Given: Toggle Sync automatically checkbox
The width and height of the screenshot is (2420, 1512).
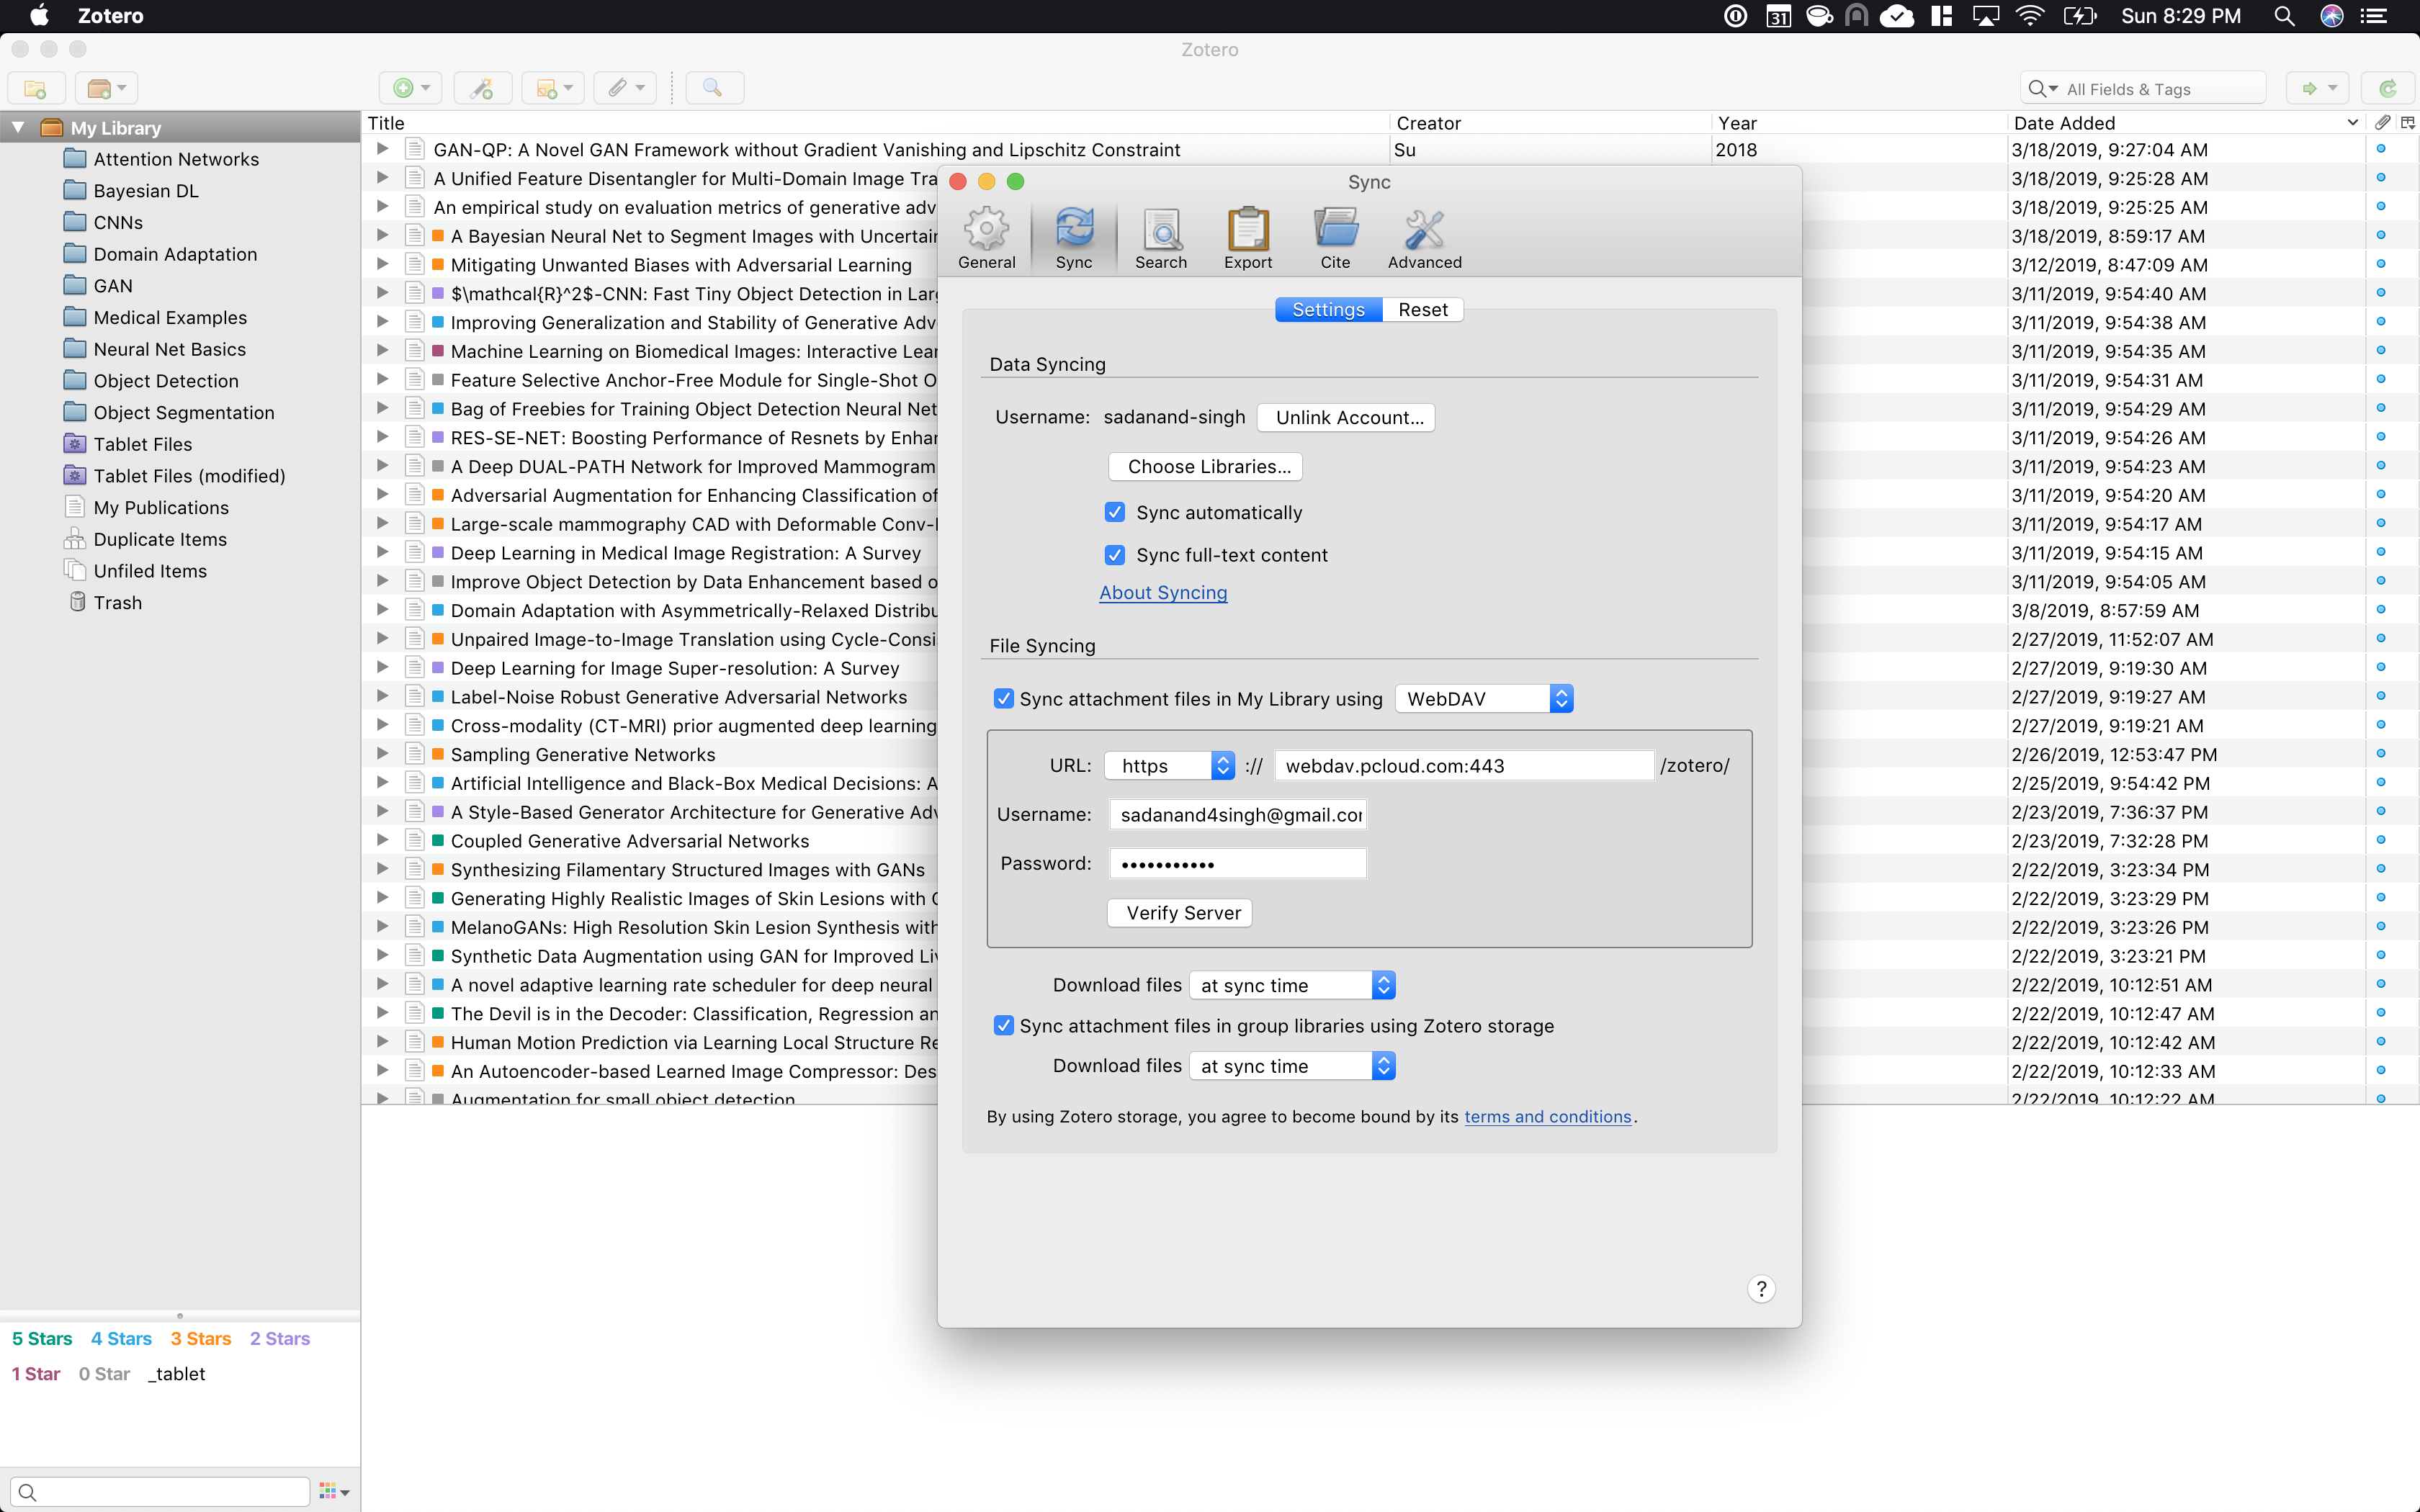Looking at the screenshot, I should point(1115,512).
